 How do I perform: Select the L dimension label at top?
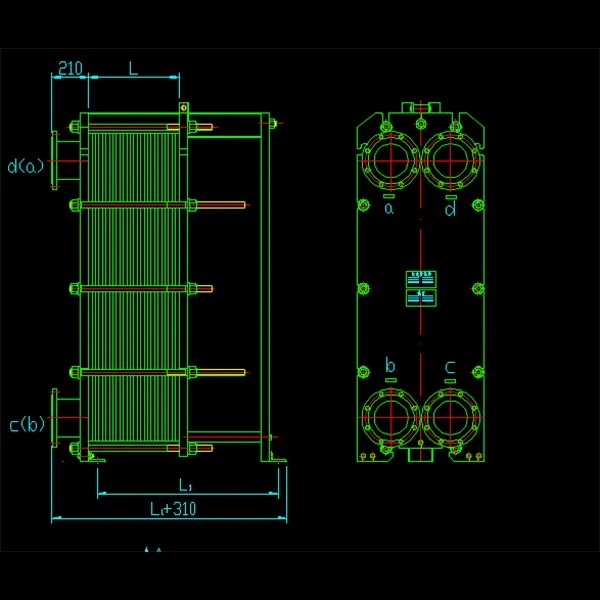click(133, 68)
